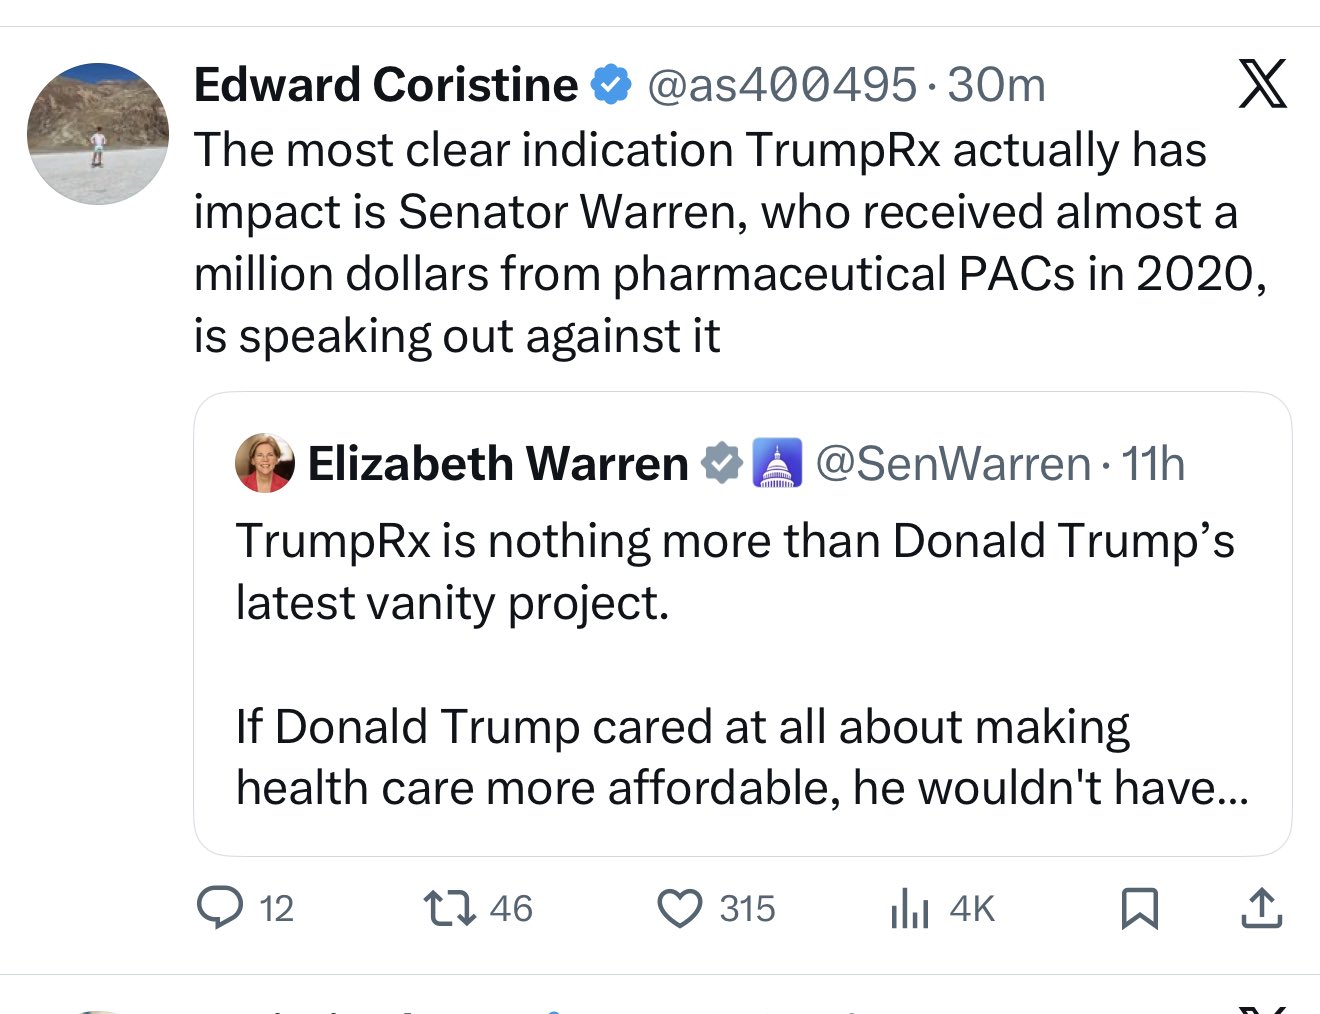Open the Elizabeth Warren display name
This screenshot has width=1320, height=1014.
coord(498,464)
